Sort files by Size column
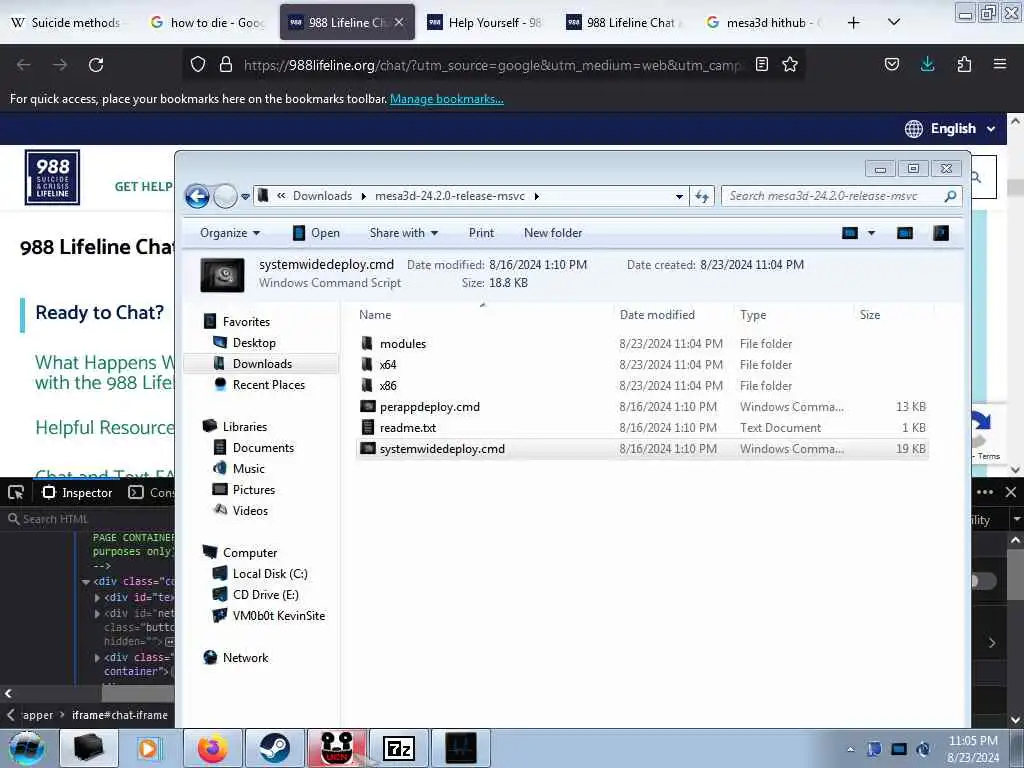 870,315
